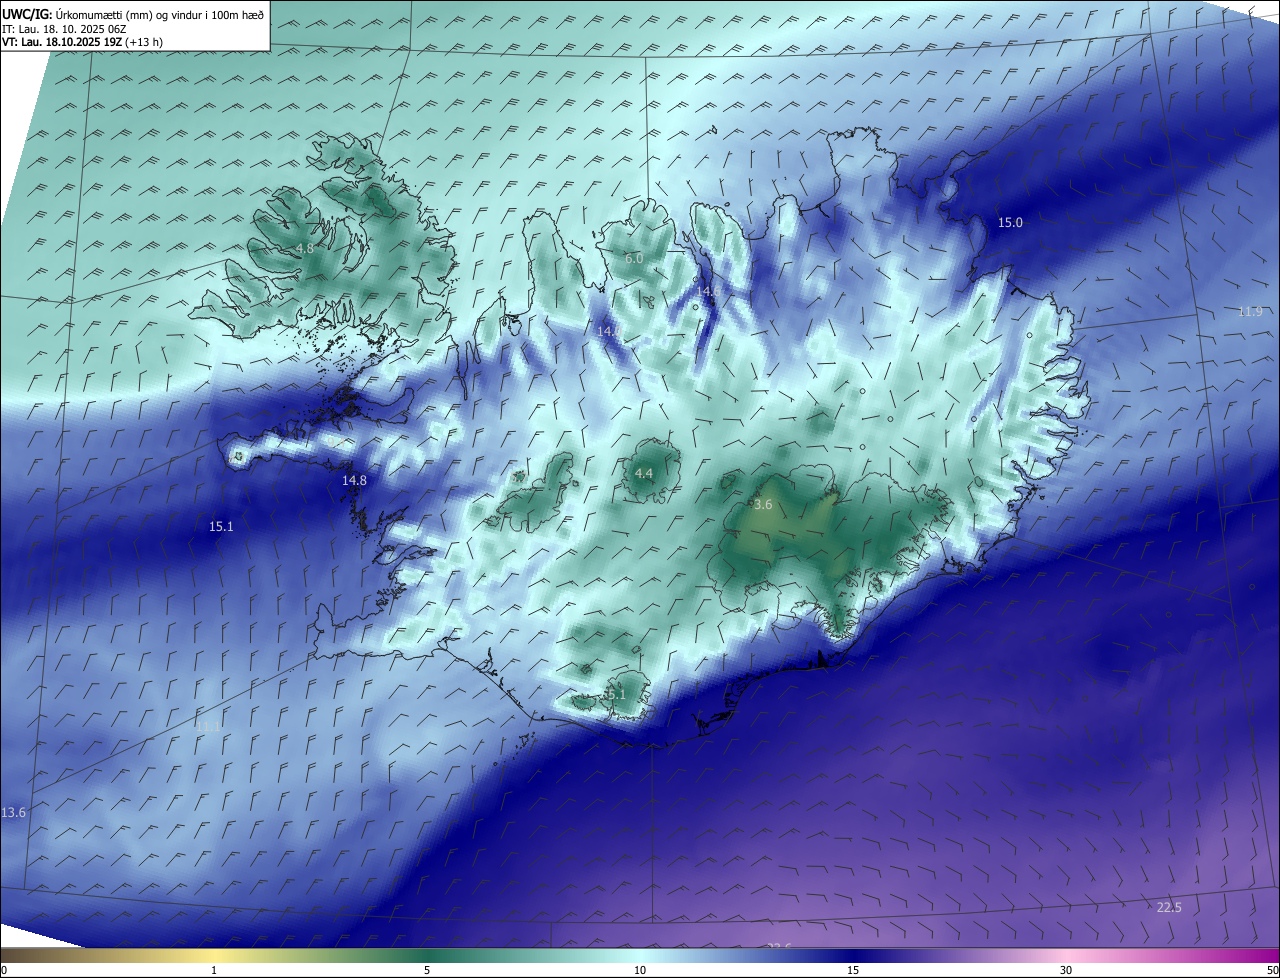
Task: Click the 5.1 value near the south coast
Action: pos(616,694)
